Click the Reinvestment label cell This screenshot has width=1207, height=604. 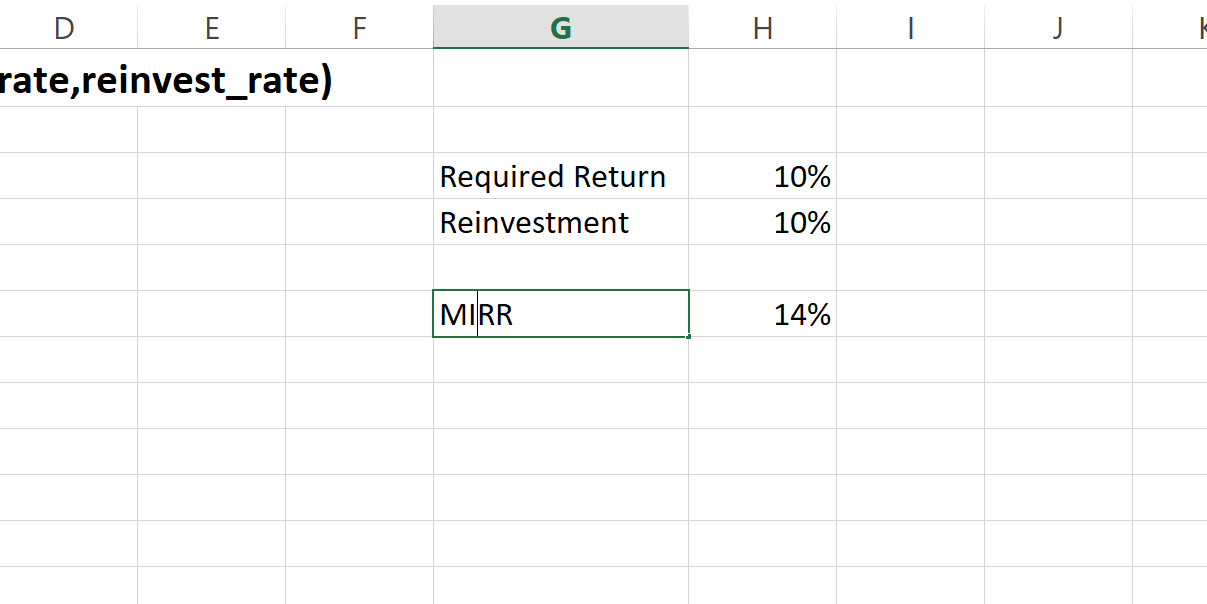coord(535,223)
